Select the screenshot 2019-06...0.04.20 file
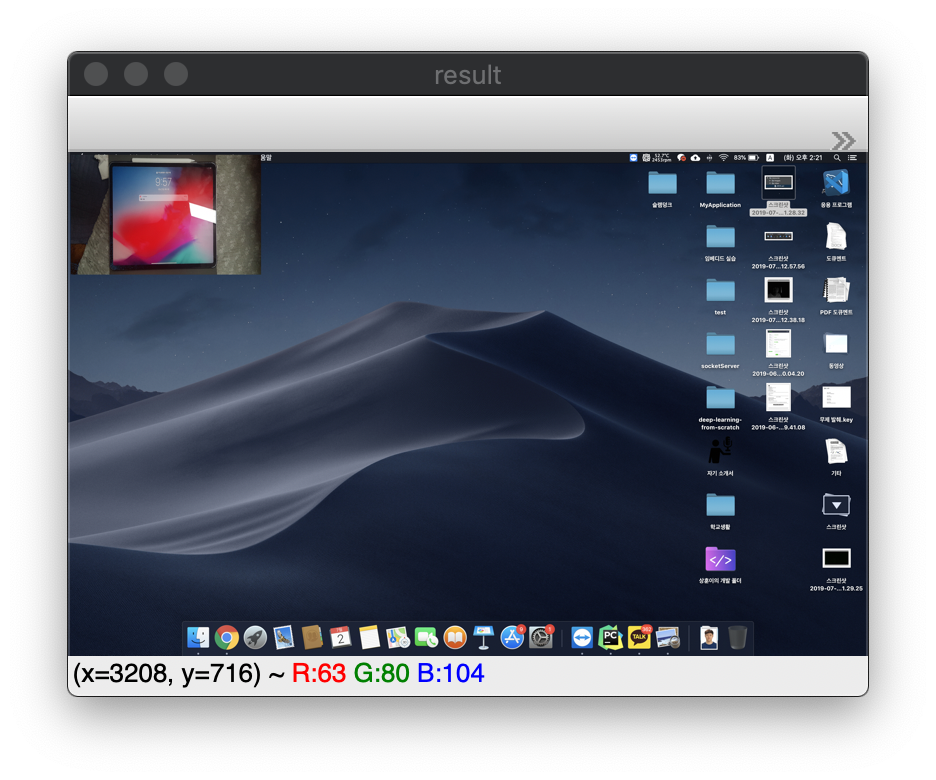The width and height of the screenshot is (936, 780). click(778, 353)
